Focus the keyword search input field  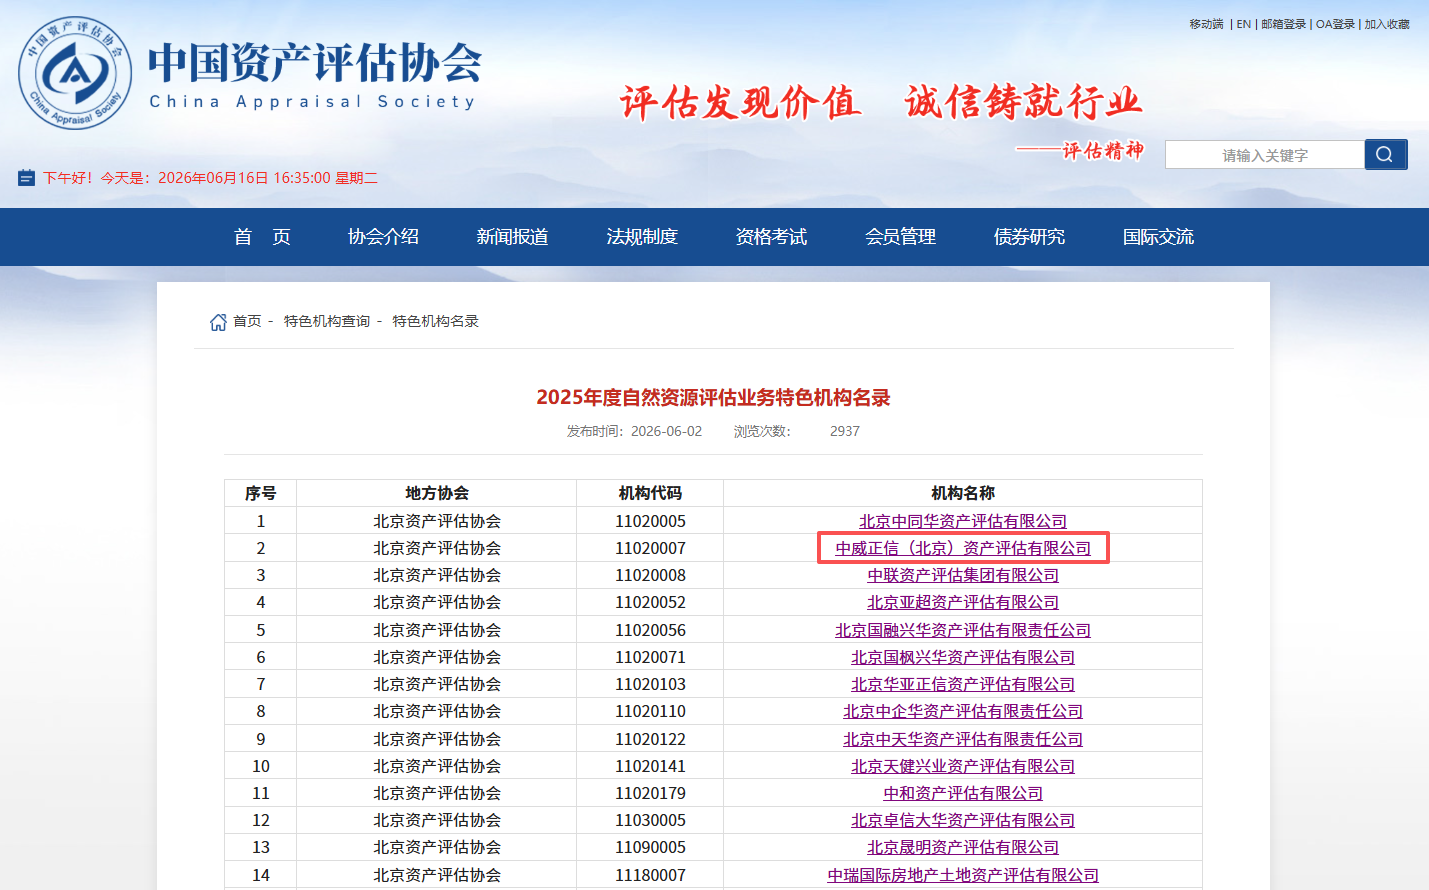pyautogui.click(x=1265, y=155)
